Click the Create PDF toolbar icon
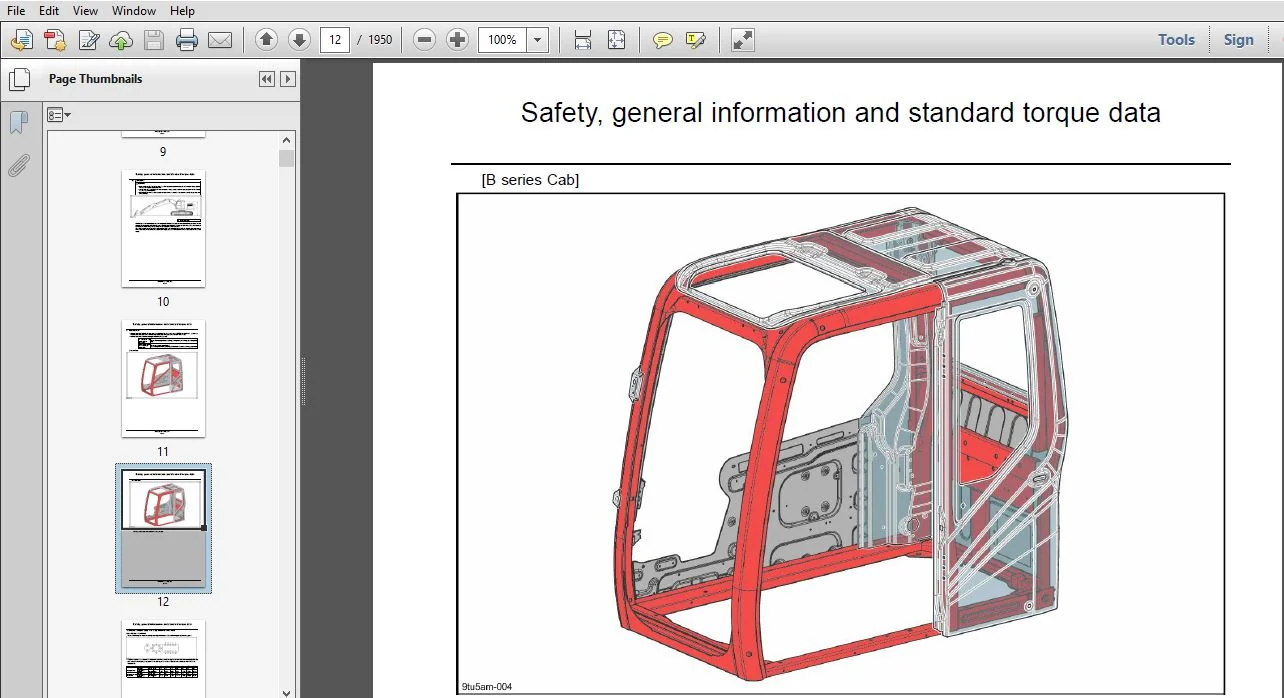 click(54, 40)
